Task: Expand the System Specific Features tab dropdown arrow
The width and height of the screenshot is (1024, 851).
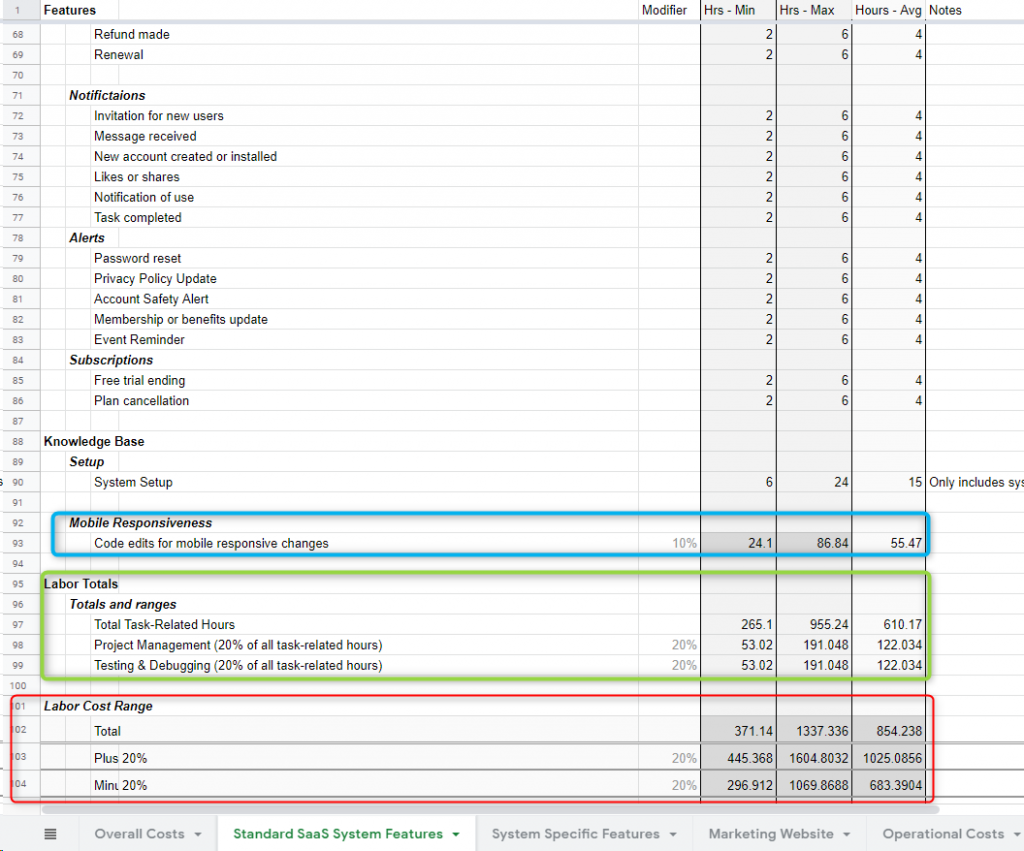Action: tap(673, 834)
